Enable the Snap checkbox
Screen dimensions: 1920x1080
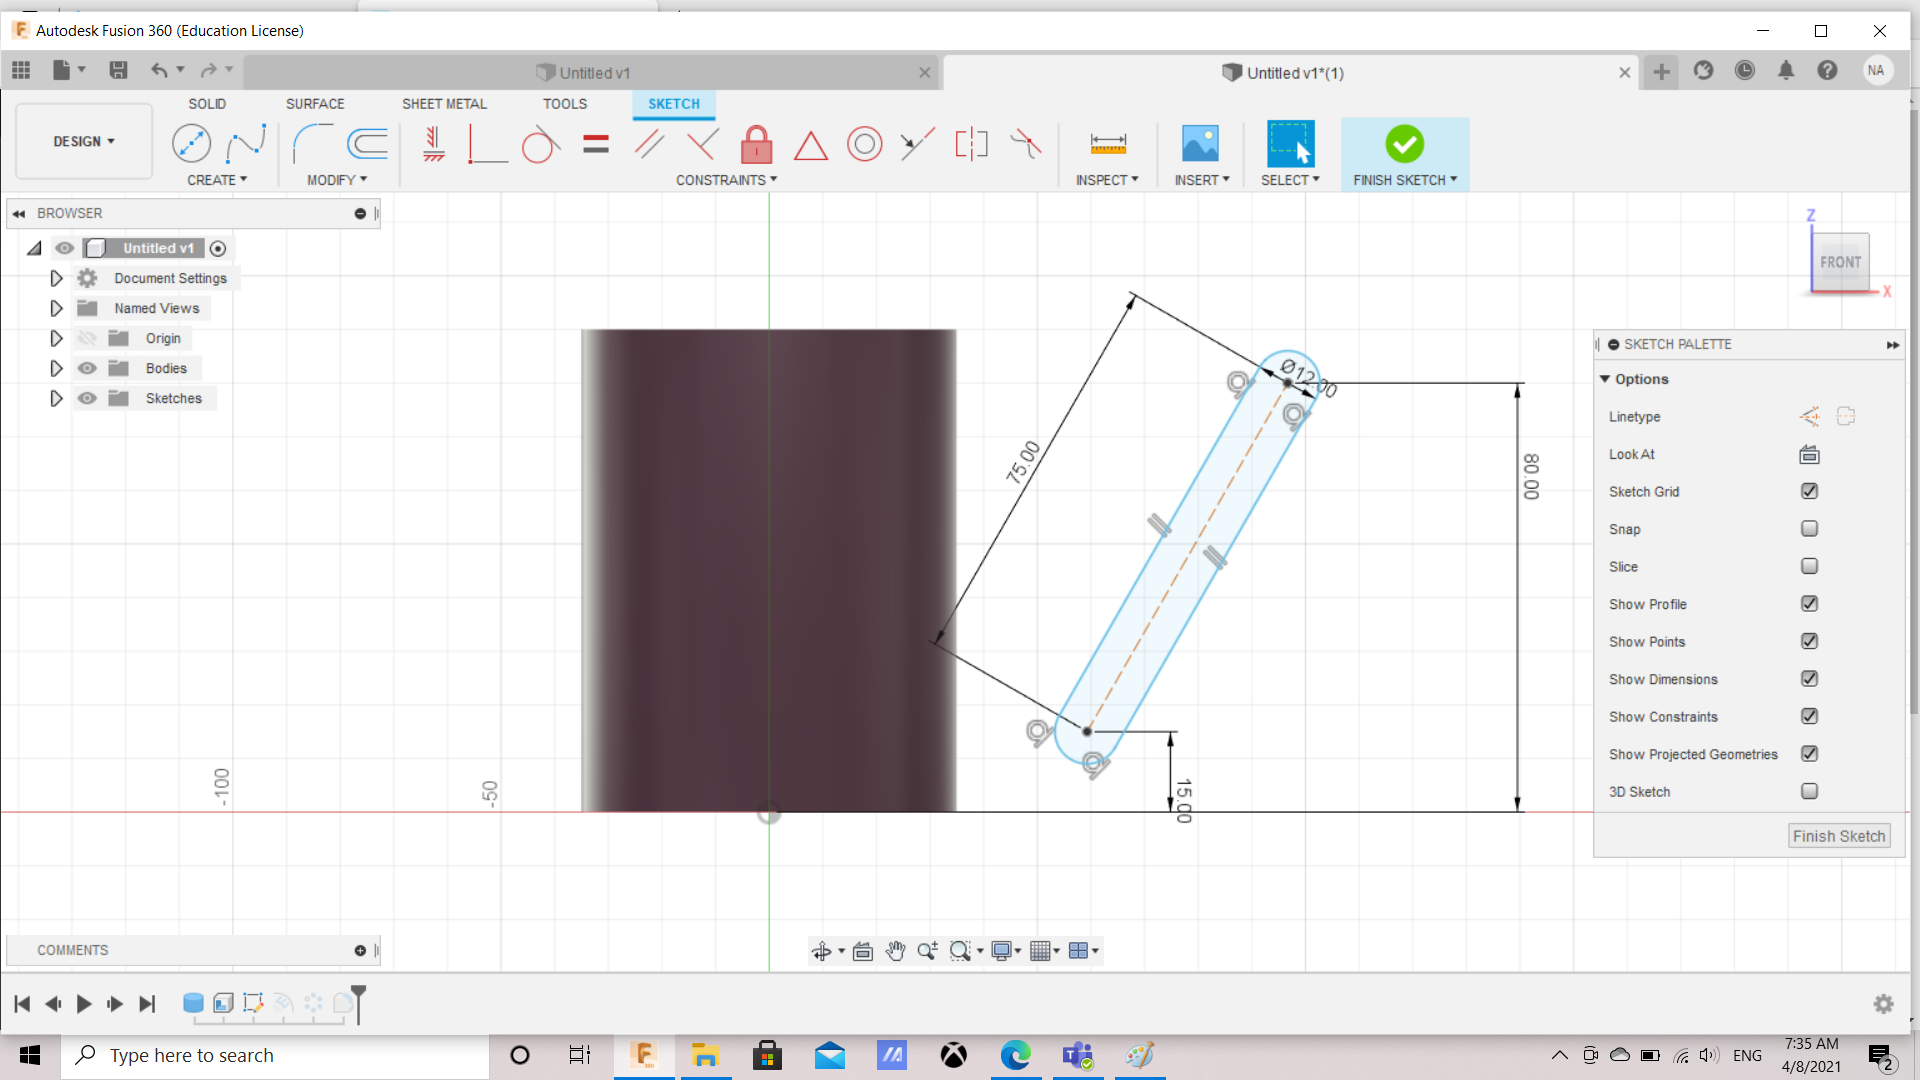[x=1809, y=529]
